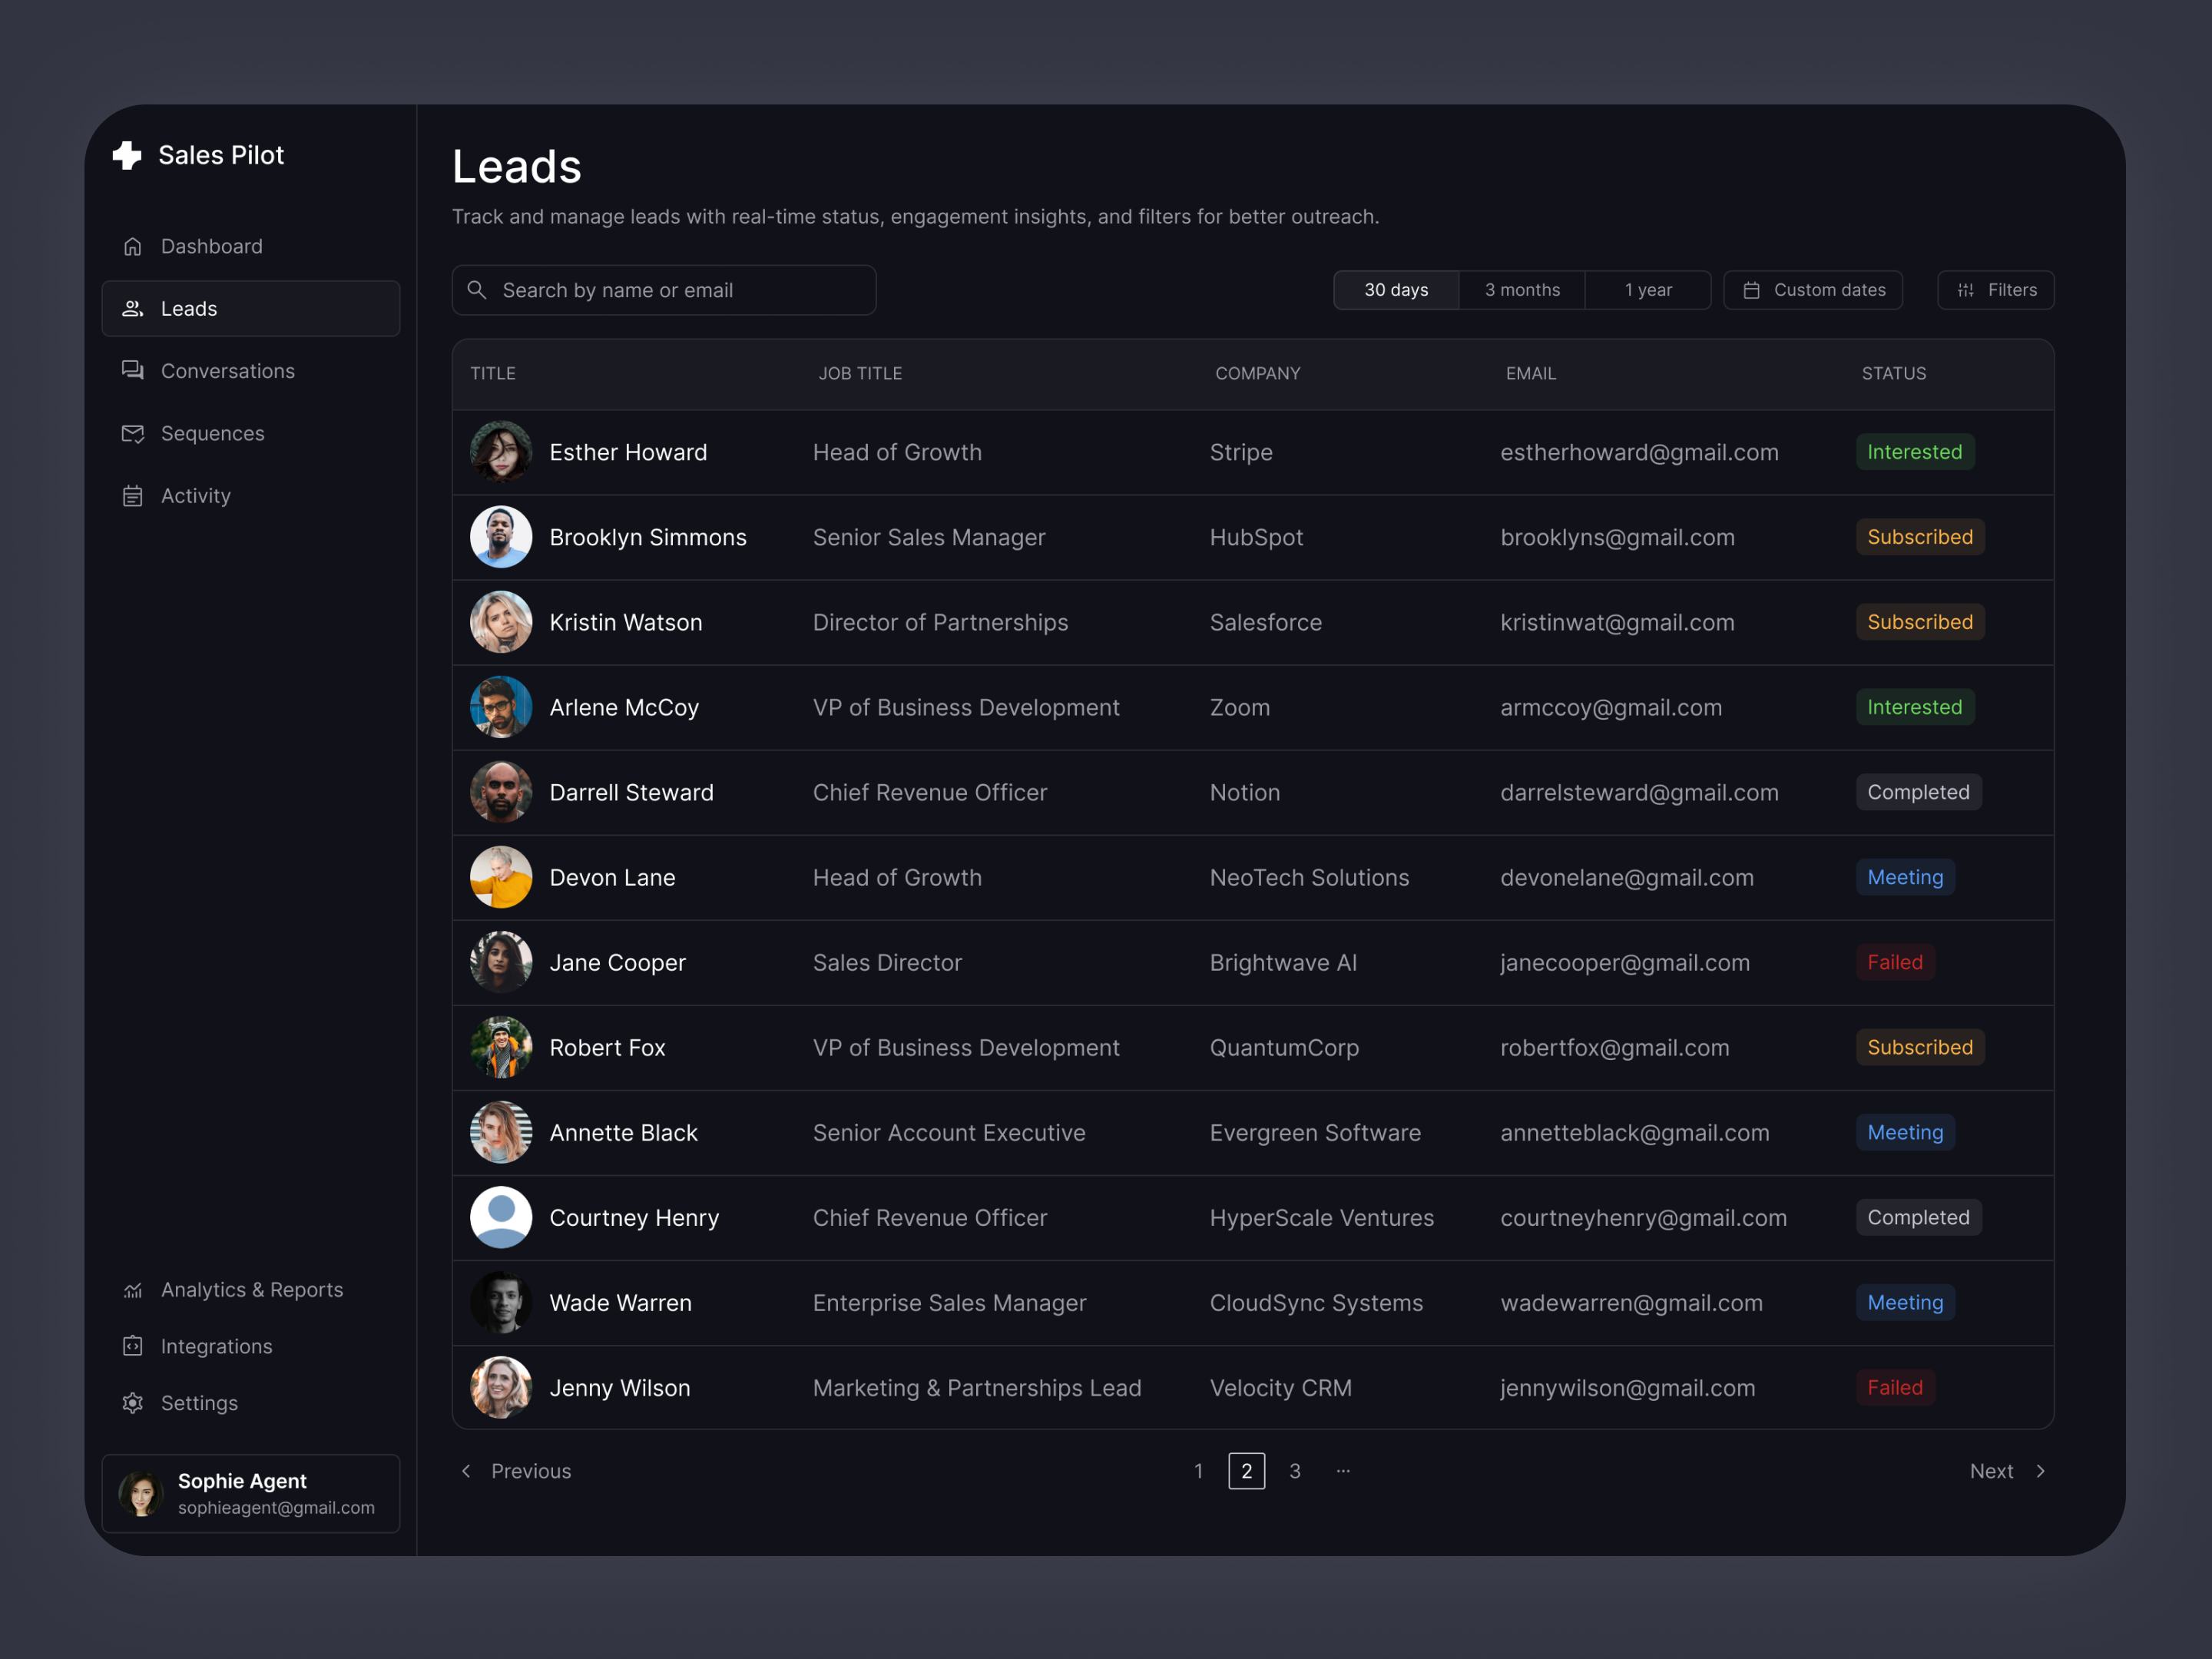Go to page 3 of leads
Screen dimensions: 2212x1659
point(1295,1471)
